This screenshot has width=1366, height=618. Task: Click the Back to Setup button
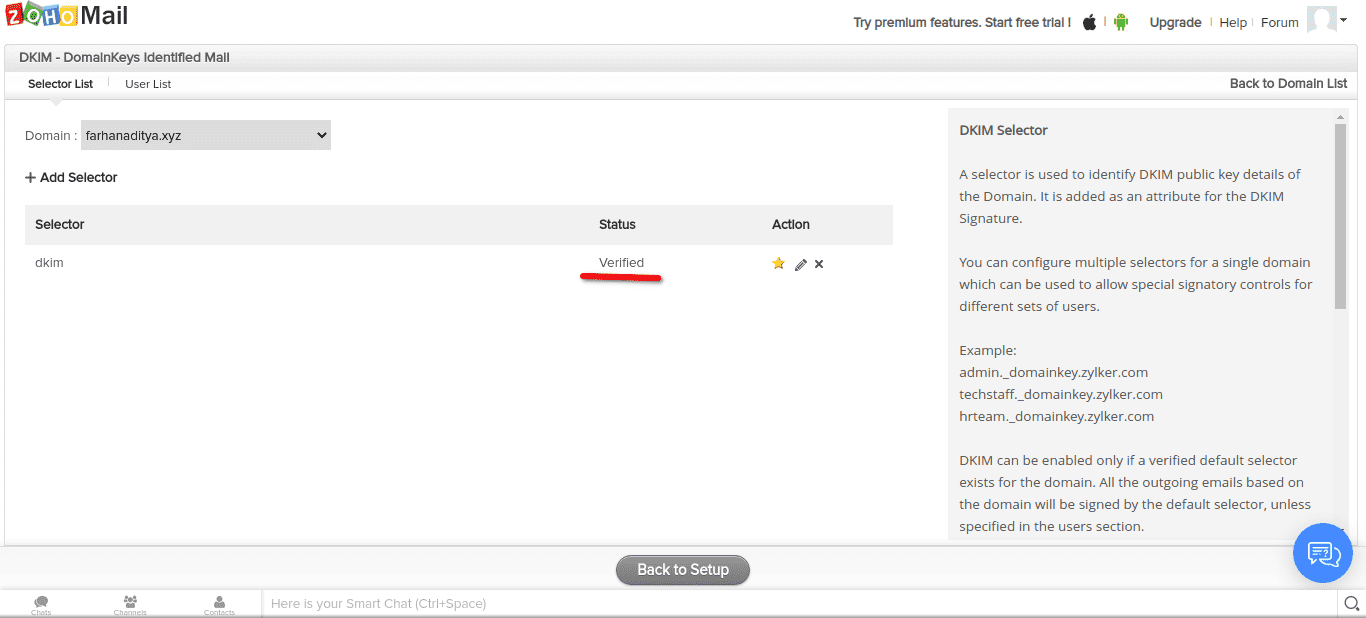pos(683,570)
